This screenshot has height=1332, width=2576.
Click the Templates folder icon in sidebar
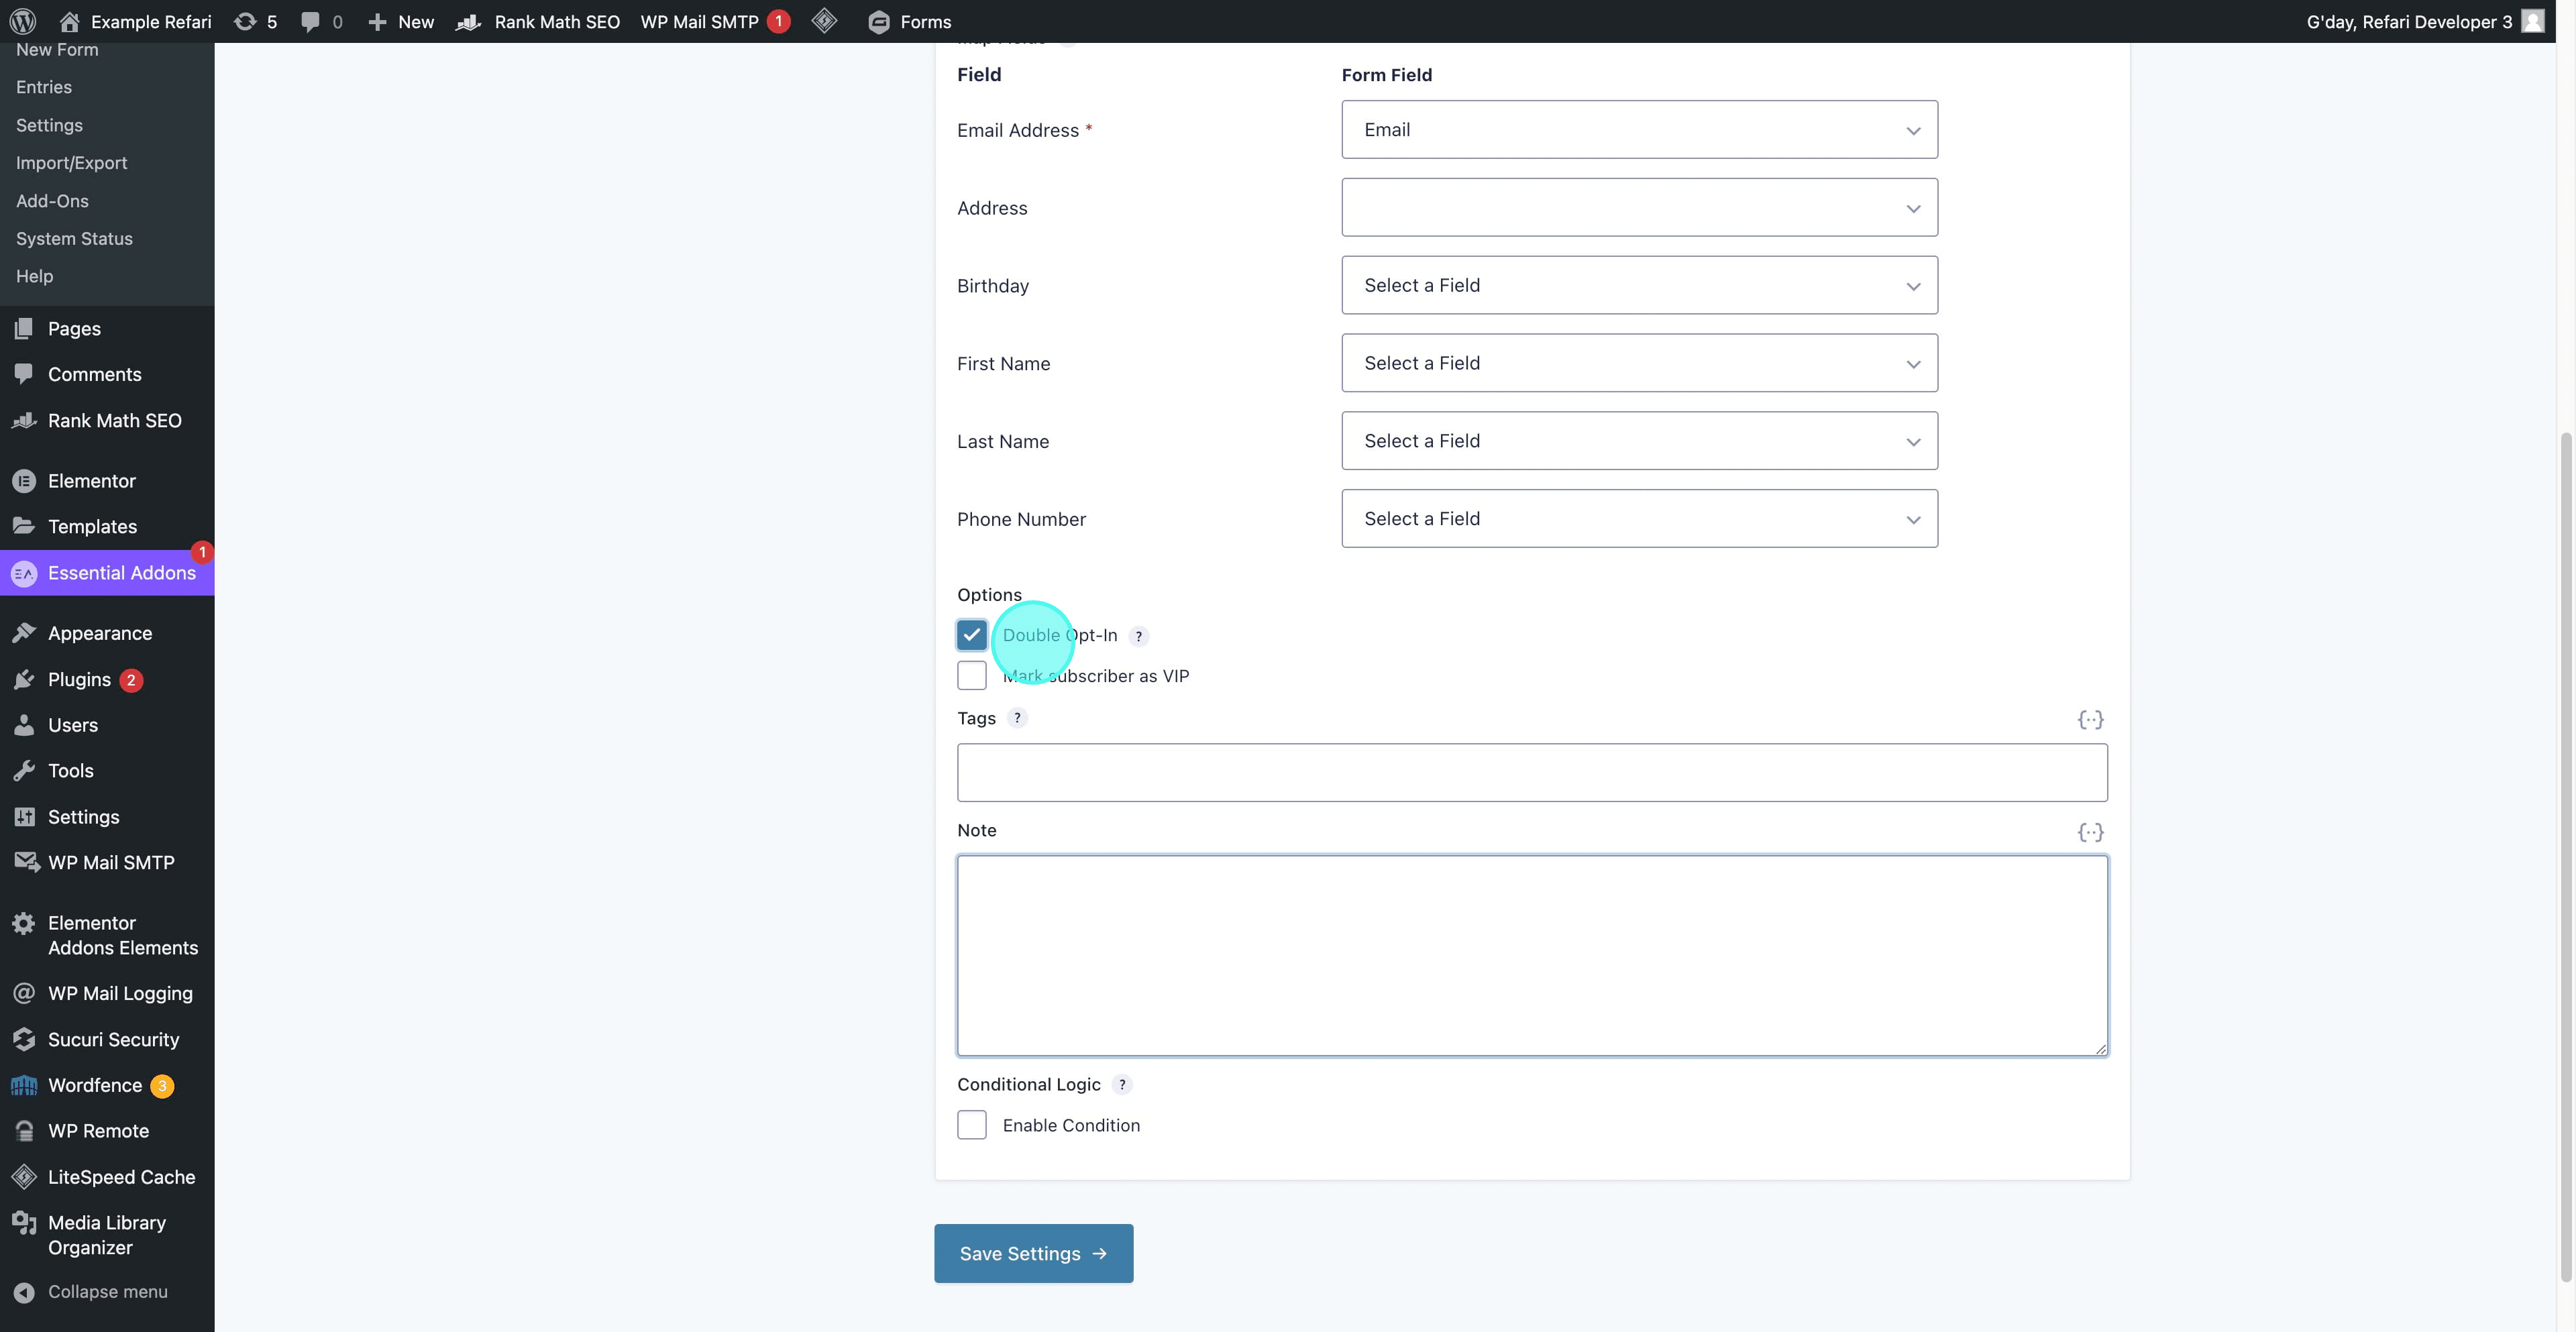pyautogui.click(x=24, y=526)
